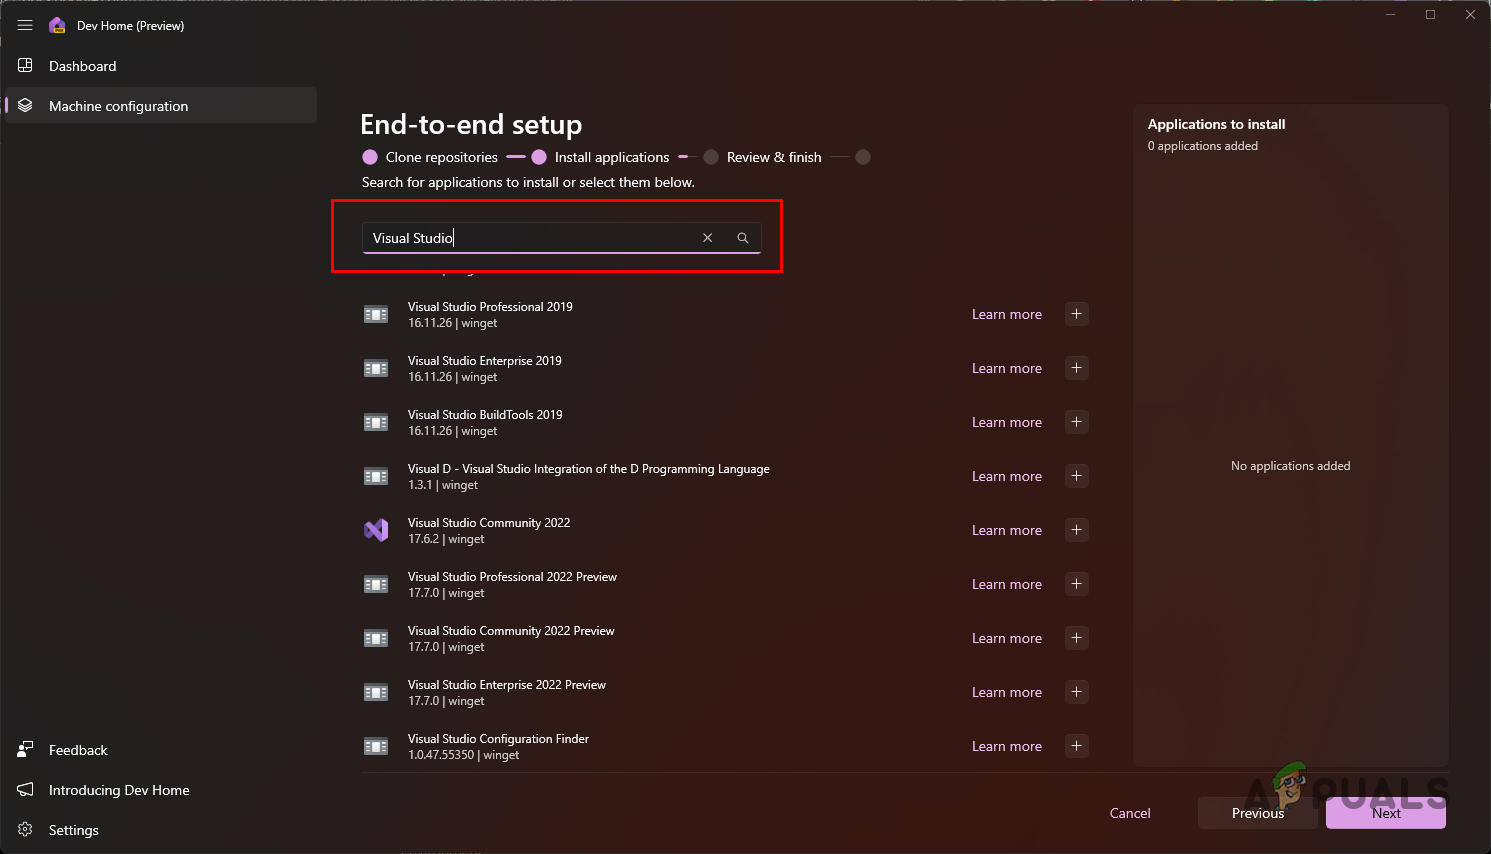Select the Dev Home app icon in title bar
The image size is (1491, 854).
(56, 25)
